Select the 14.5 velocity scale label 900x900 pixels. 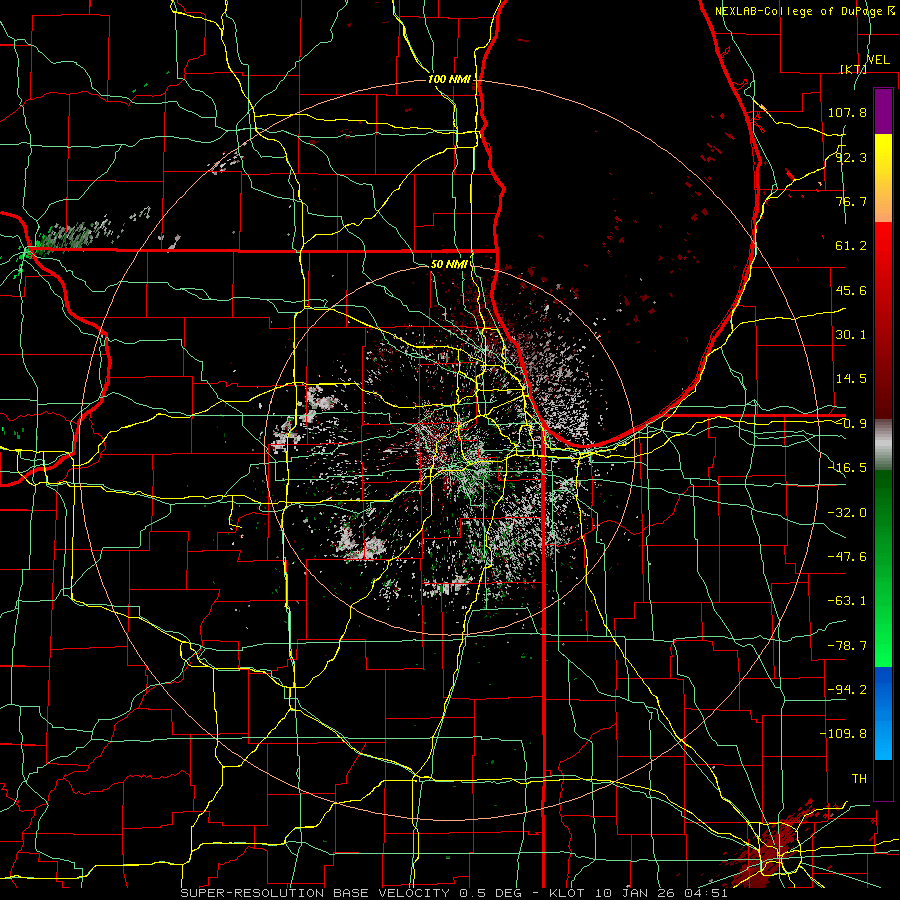[851, 379]
